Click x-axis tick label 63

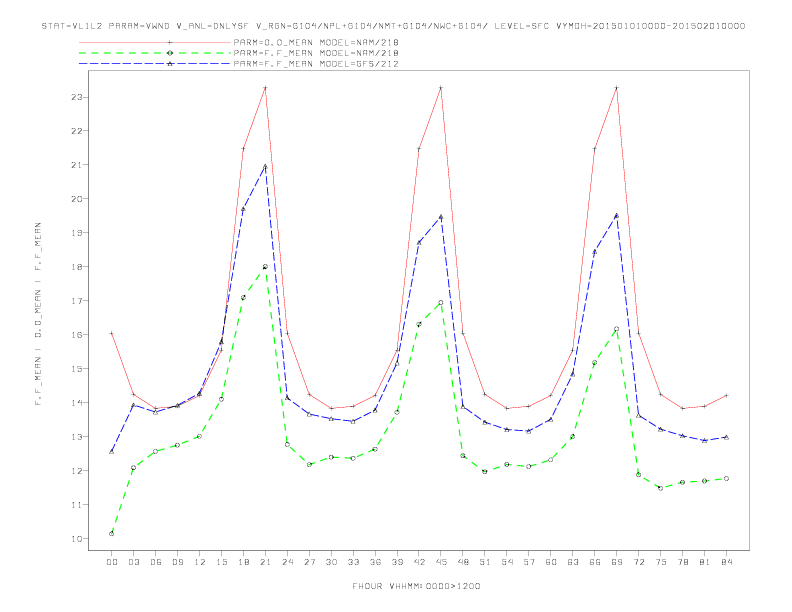(x=573, y=562)
